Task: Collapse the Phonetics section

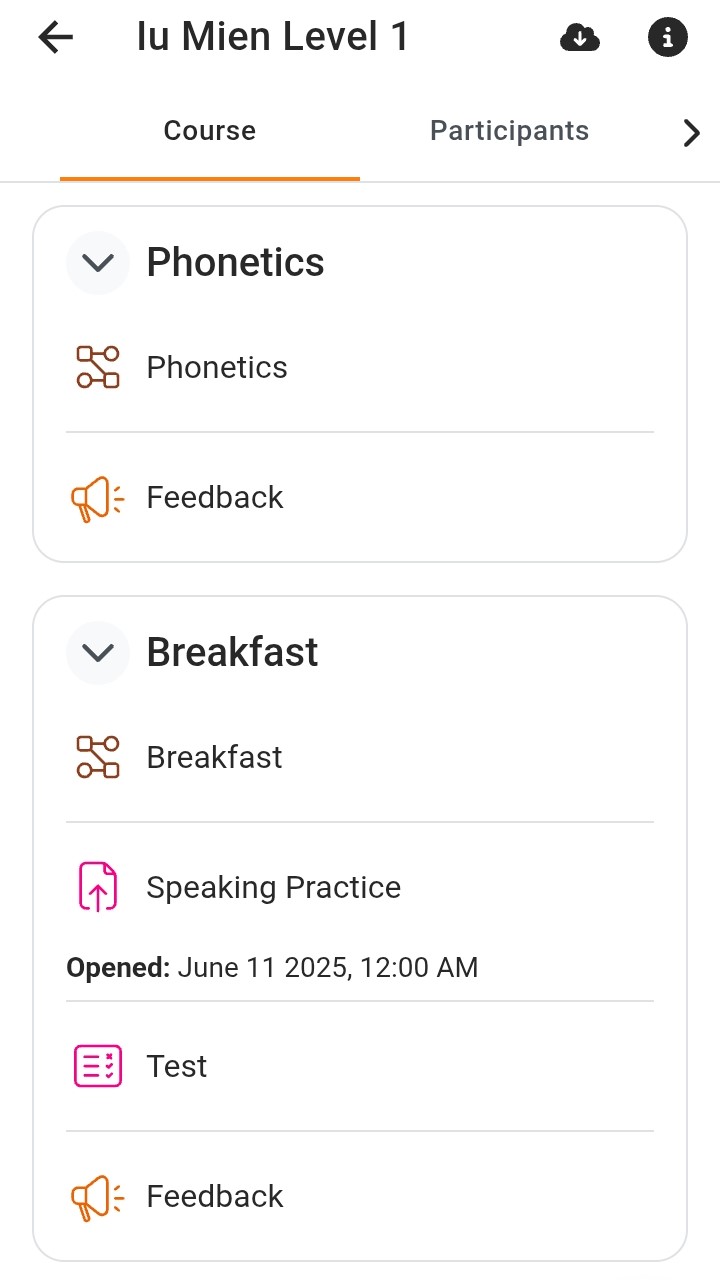Action: click(98, 263)
